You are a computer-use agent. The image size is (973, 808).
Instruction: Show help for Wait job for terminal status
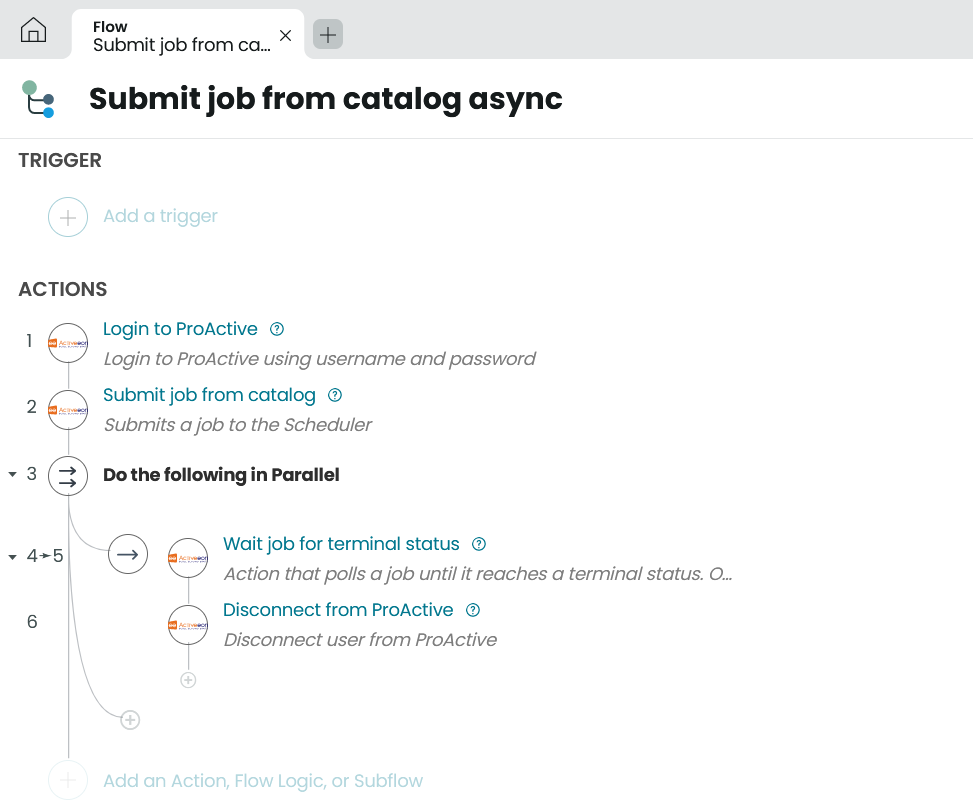(478, 544)
